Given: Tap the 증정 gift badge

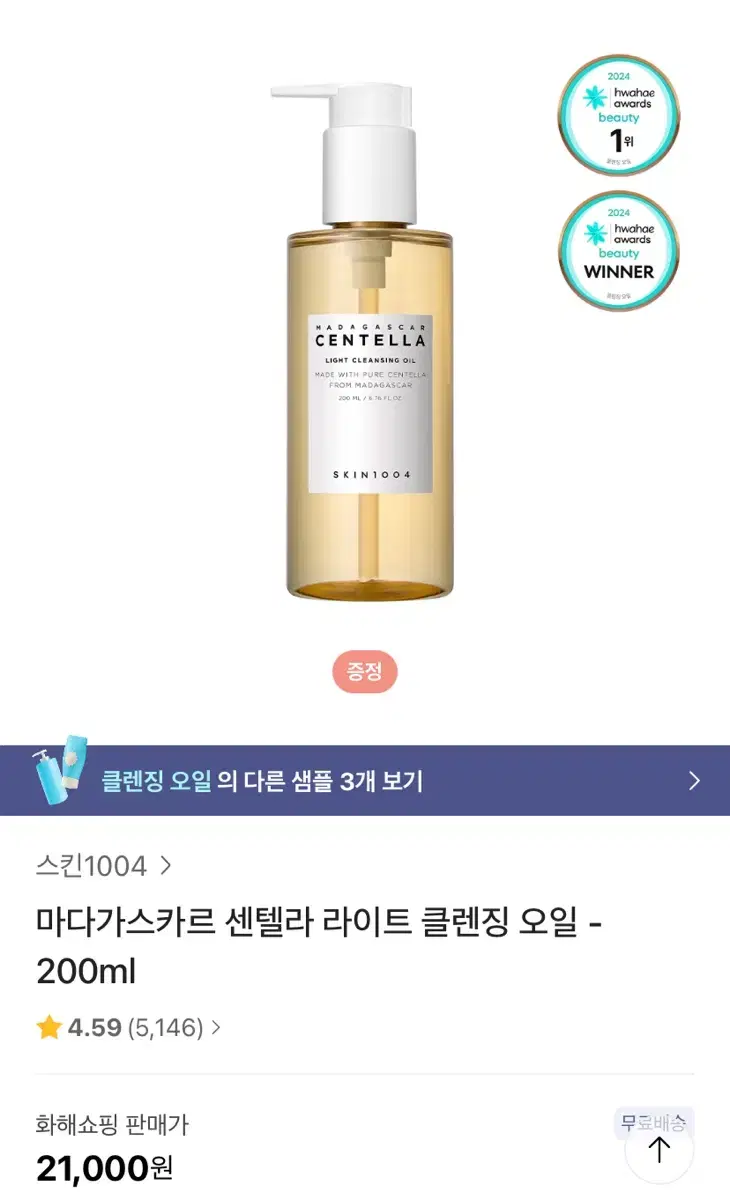Looking at the screenshot, I should click(365, 672).
